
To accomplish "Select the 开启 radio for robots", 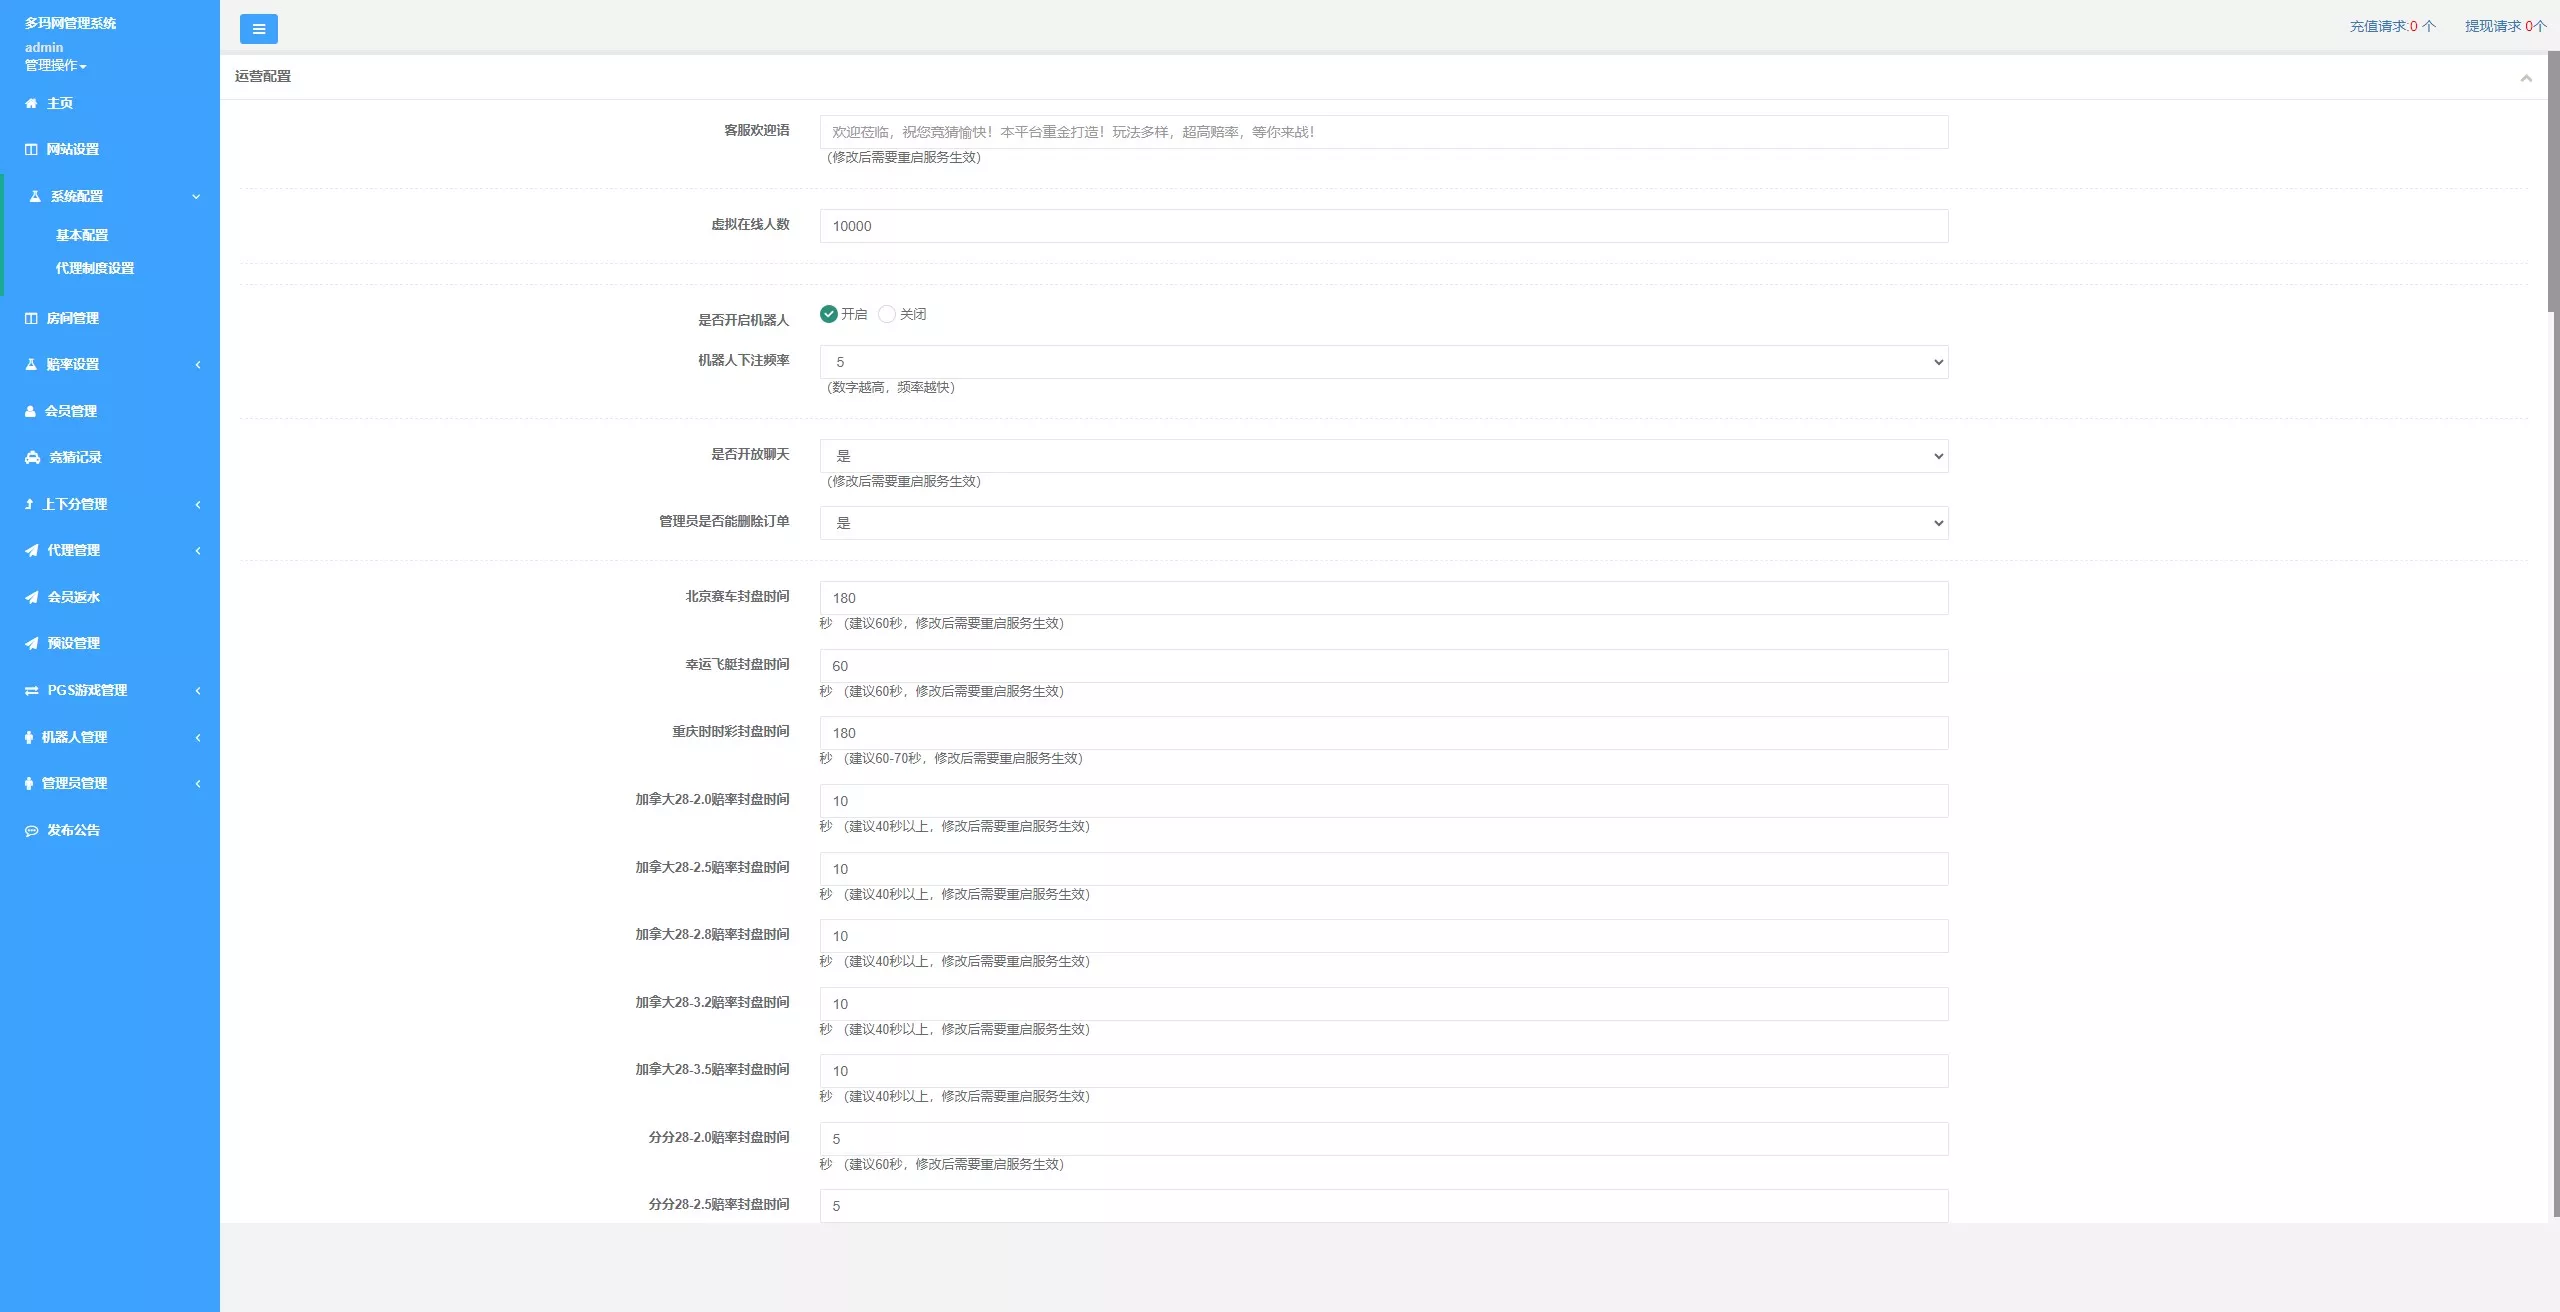I will pos(828,314).
